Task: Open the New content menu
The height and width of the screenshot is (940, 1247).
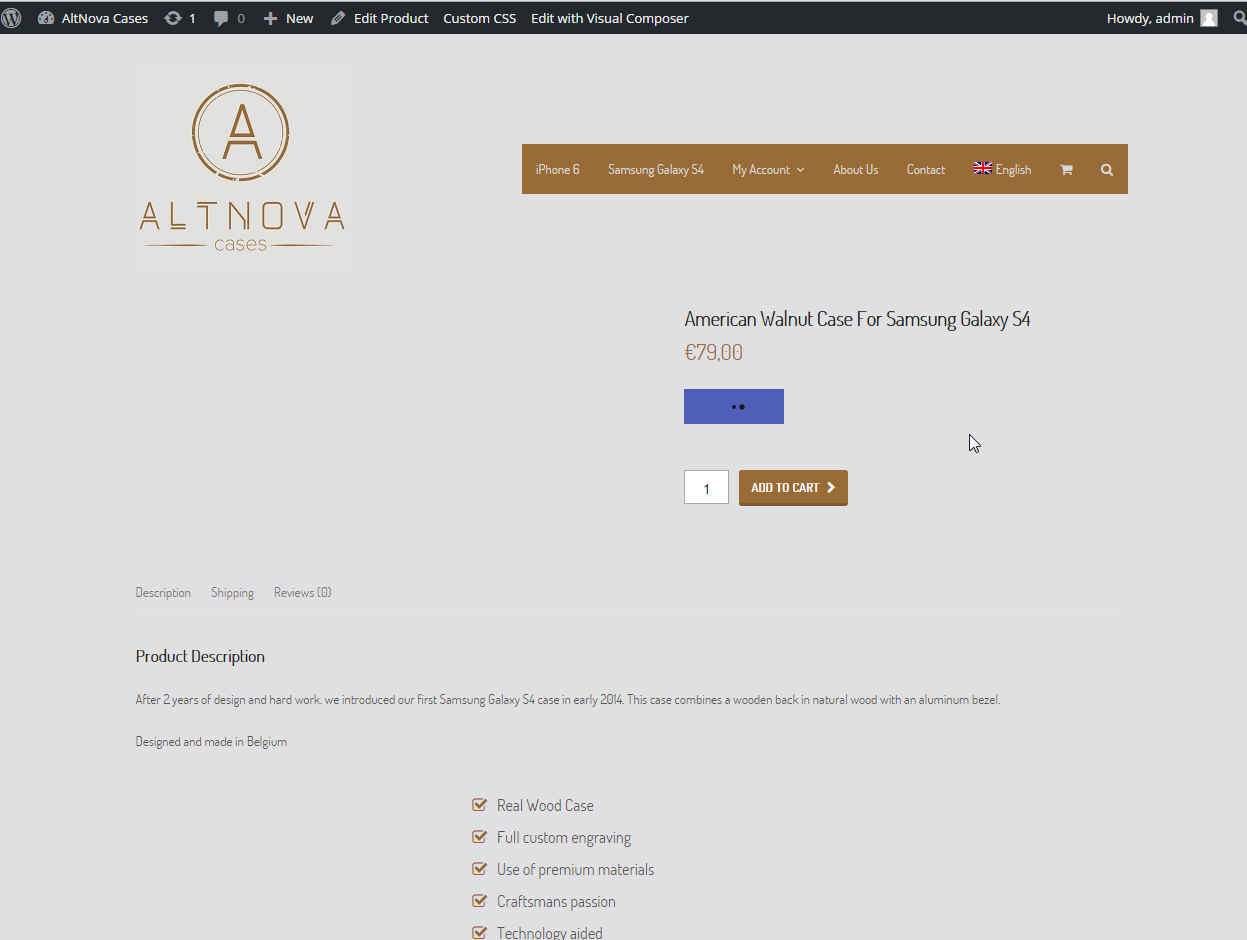Action: [288, 18]
